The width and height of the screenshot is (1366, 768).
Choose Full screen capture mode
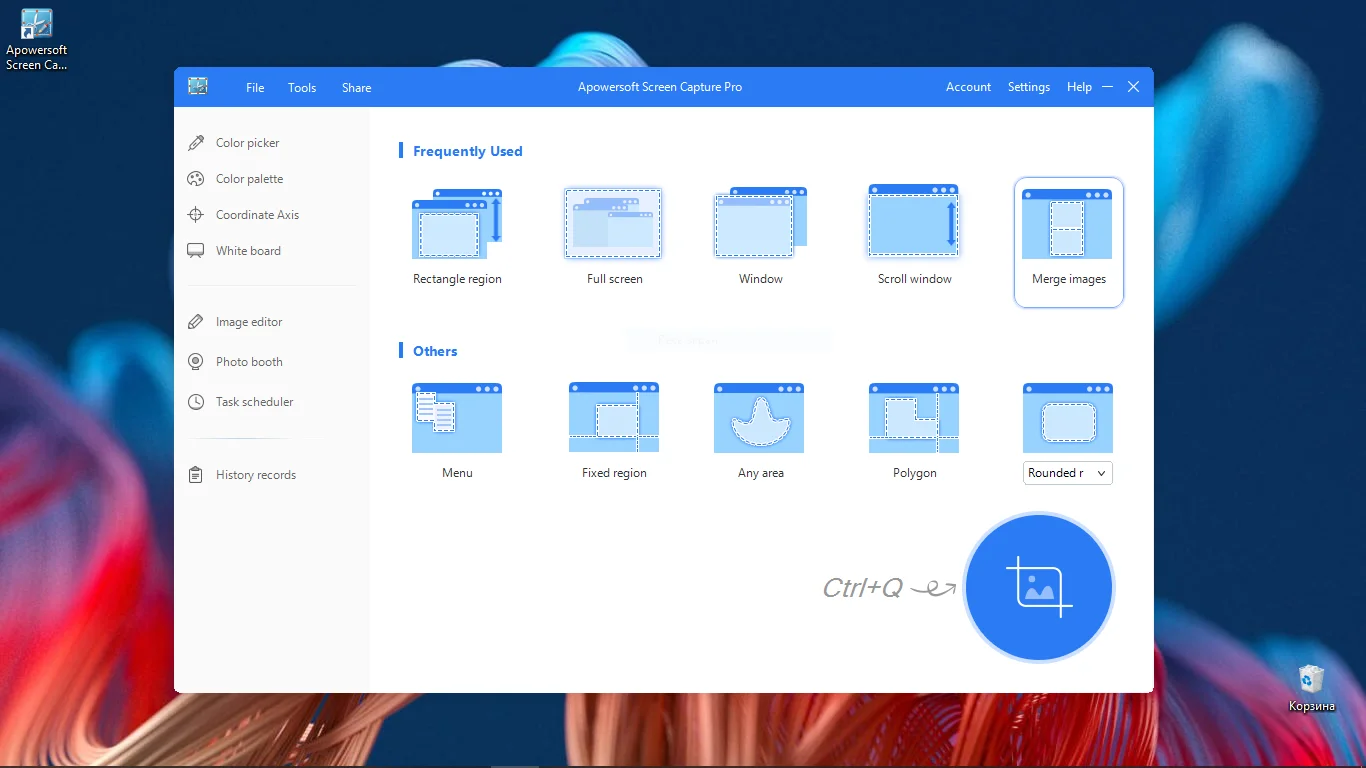(614, 238)
